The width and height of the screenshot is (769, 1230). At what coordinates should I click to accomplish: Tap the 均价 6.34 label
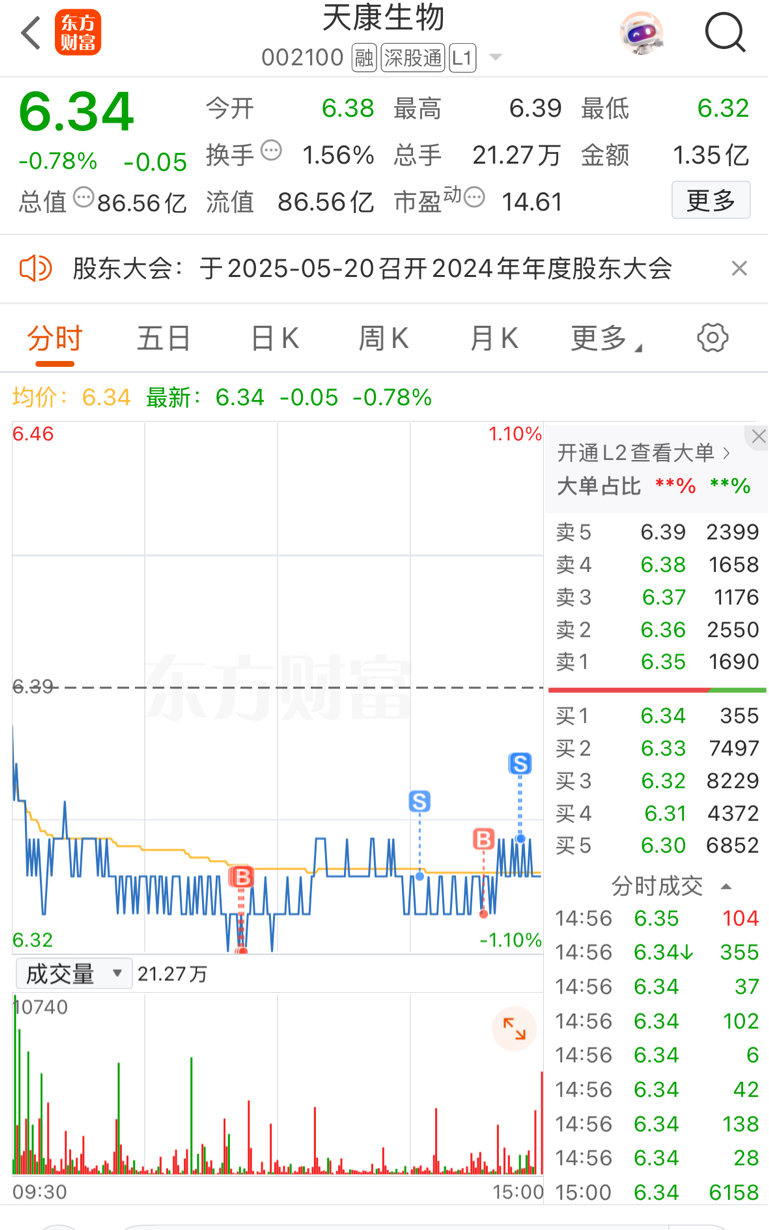(x=71, y=397)
